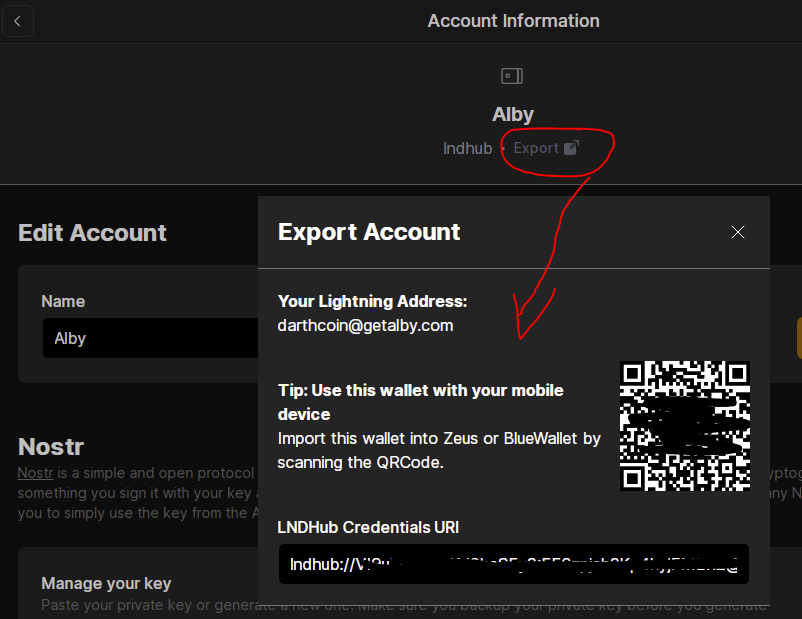Close the Export Account dialog
The width and height of the screenshot is (802, 619).
pos(738,232)
